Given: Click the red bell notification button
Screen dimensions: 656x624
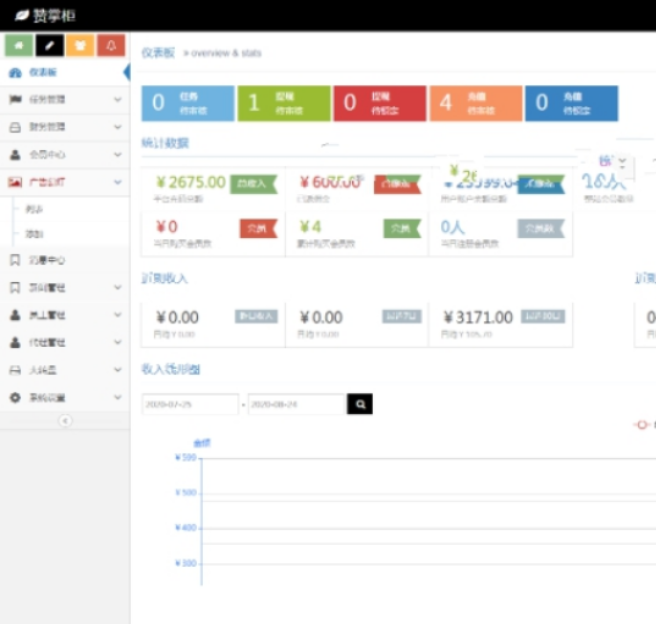Looking at the screenshot, I should coord(111,45).
